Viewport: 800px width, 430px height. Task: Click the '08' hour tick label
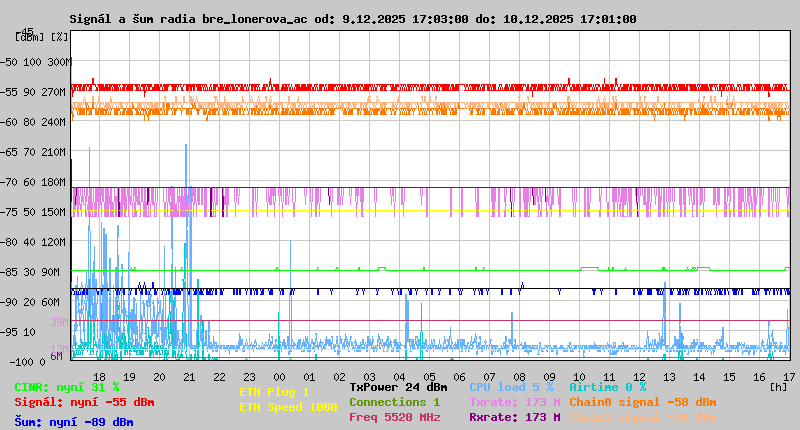pyautogui.click(x=519, y=377)
